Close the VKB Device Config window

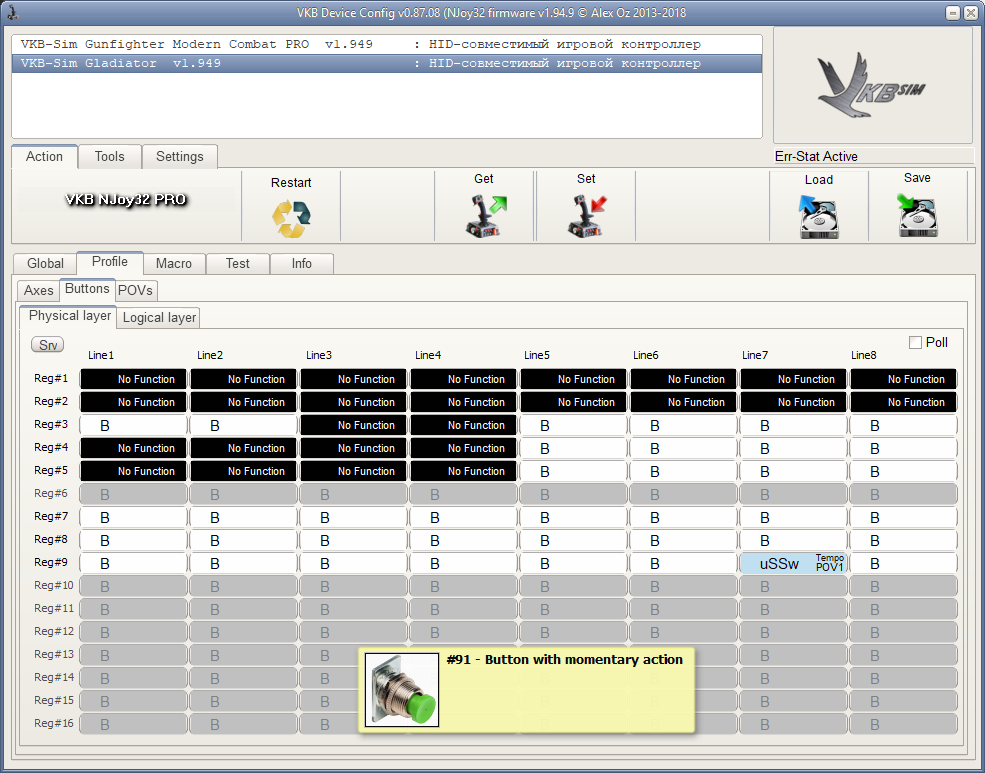(x=971, y=13)
